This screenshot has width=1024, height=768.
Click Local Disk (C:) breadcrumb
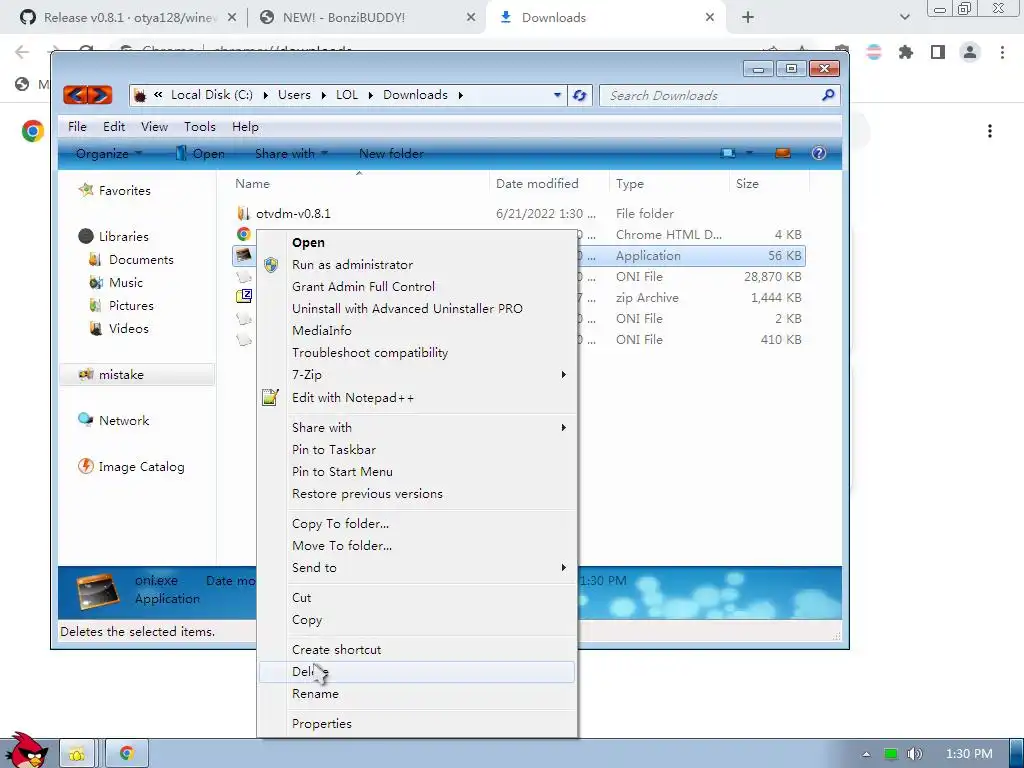[212, 95]
